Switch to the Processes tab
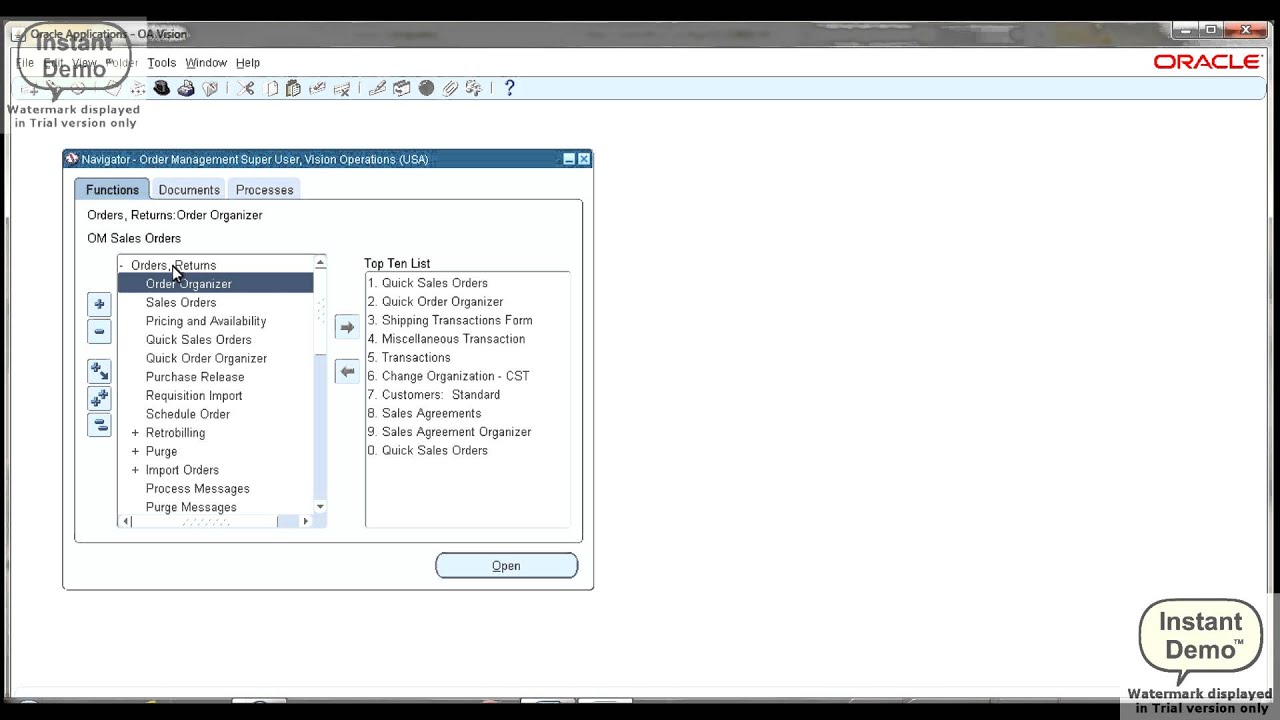 (265, 190)
